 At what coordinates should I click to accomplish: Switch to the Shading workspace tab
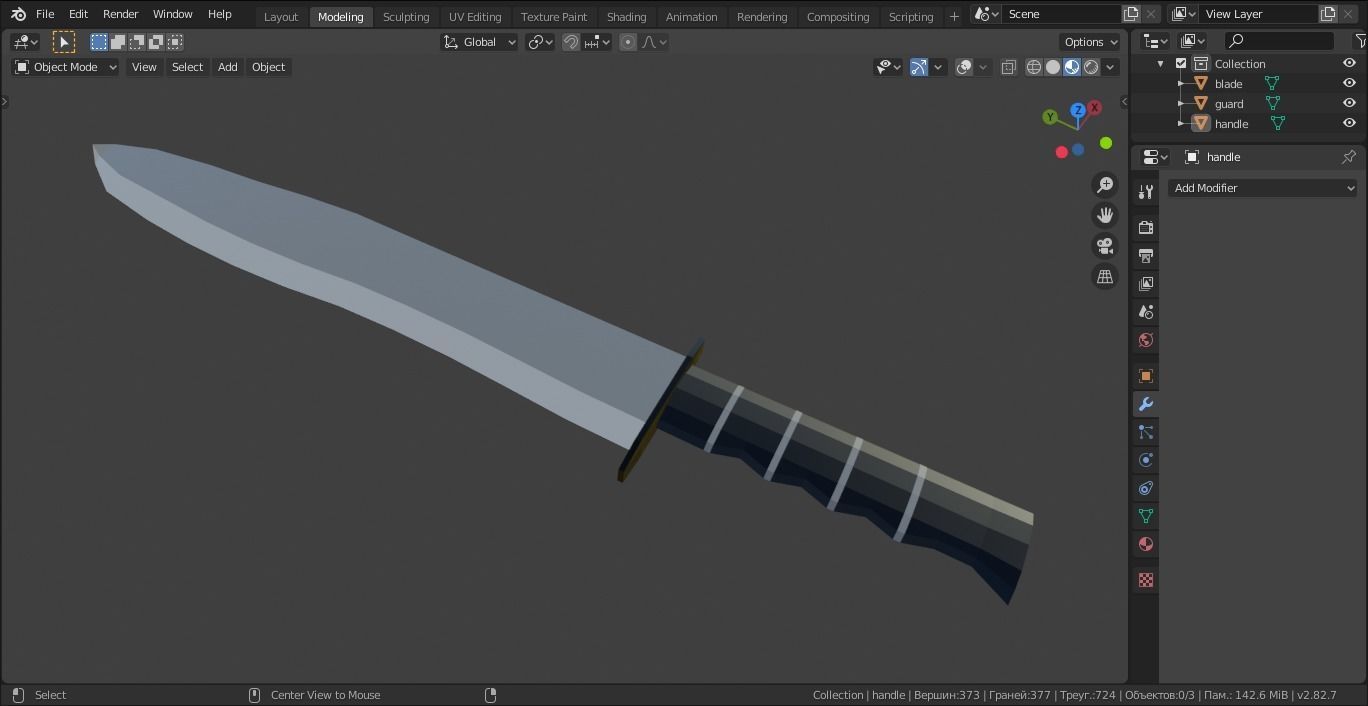click(x=626, y=17)
